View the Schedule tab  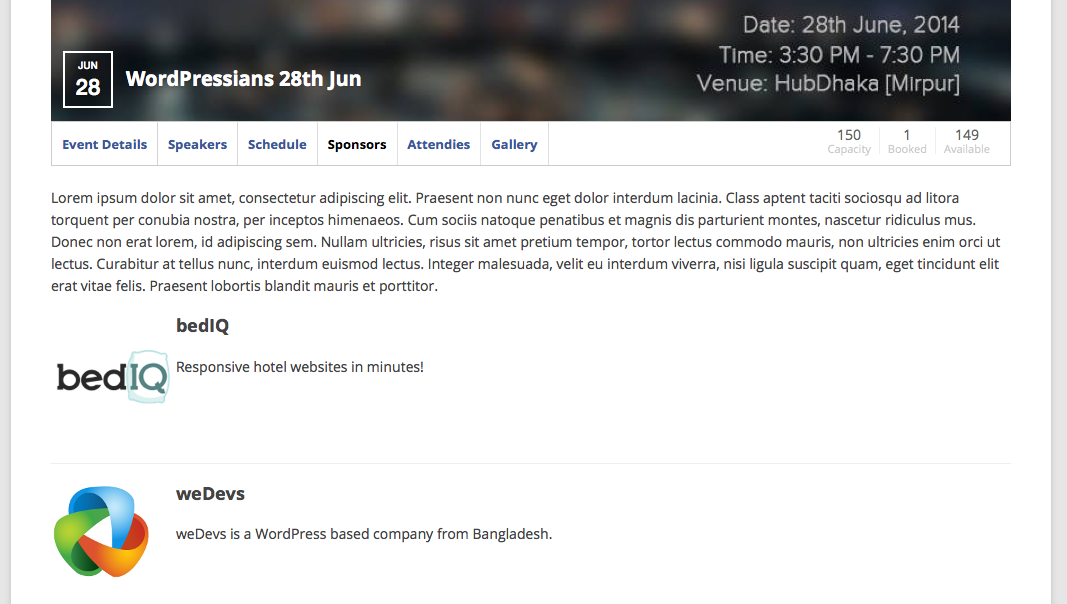277,144
